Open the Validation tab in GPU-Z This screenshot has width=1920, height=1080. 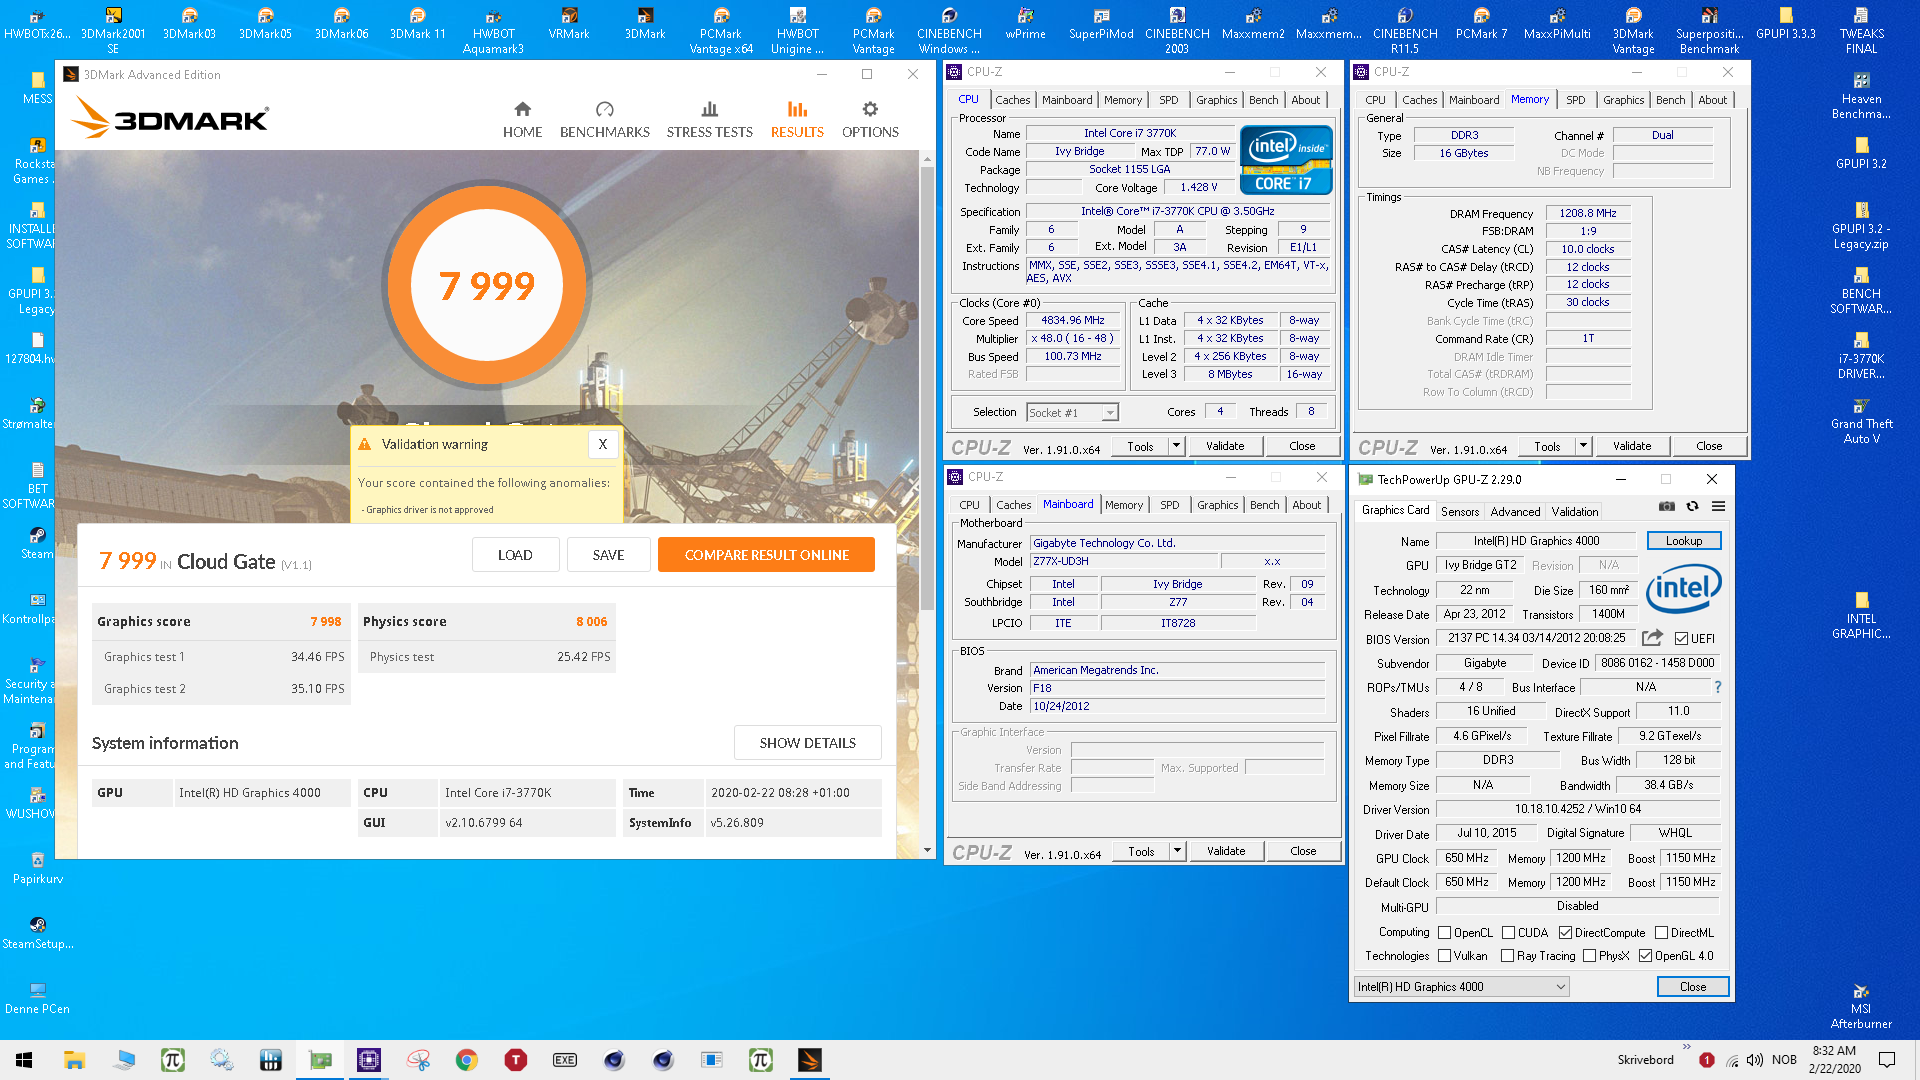(x=1574, y=512)
